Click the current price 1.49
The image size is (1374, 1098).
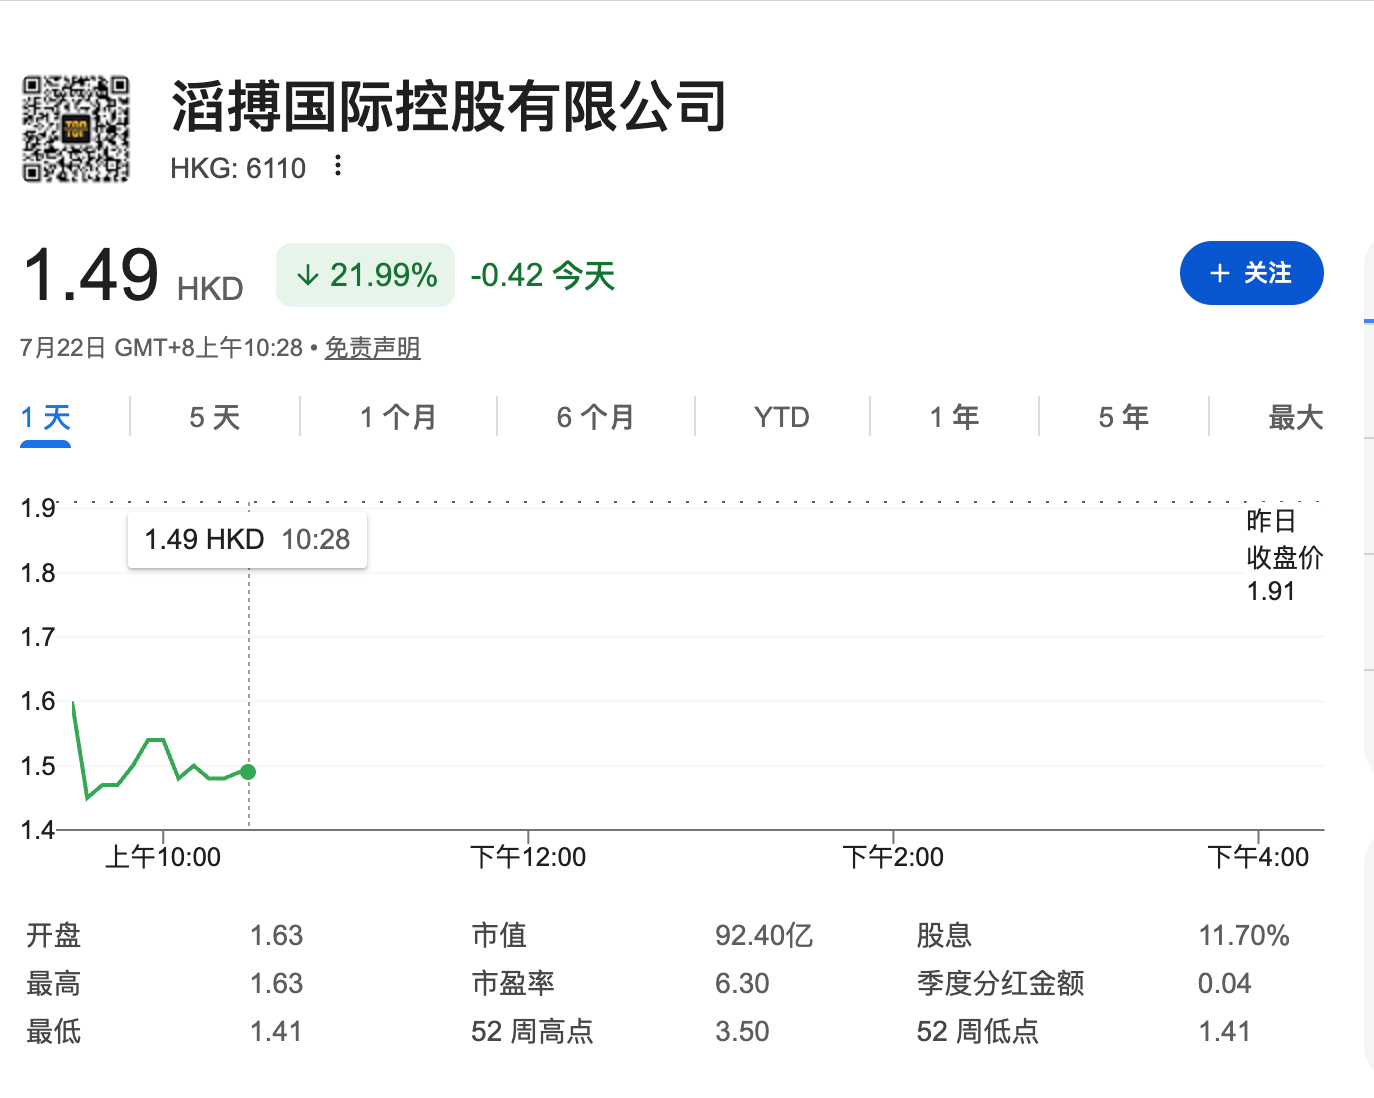click(x=90, y=275)
